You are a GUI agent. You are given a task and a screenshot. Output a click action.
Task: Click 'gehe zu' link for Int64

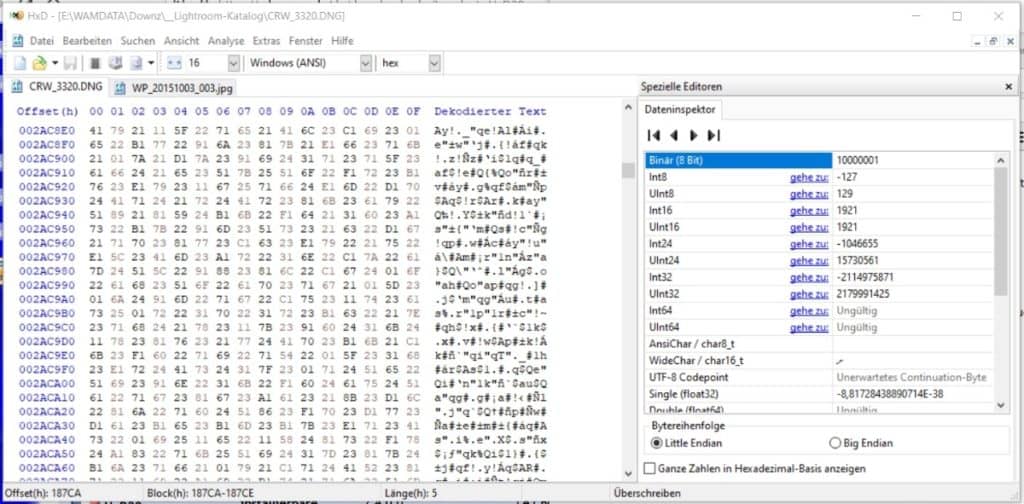[809, 311]
